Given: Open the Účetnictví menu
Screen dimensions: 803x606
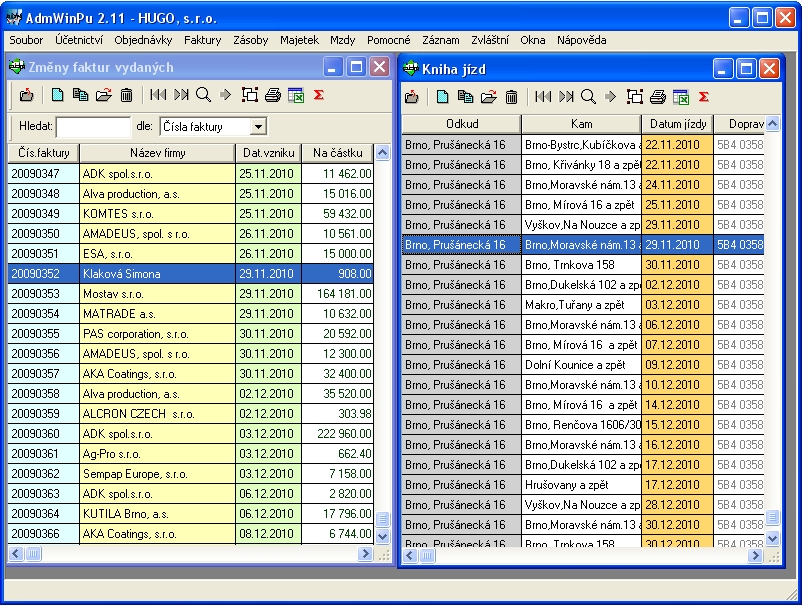Looking at the screenshot, I should pos(77,40).
